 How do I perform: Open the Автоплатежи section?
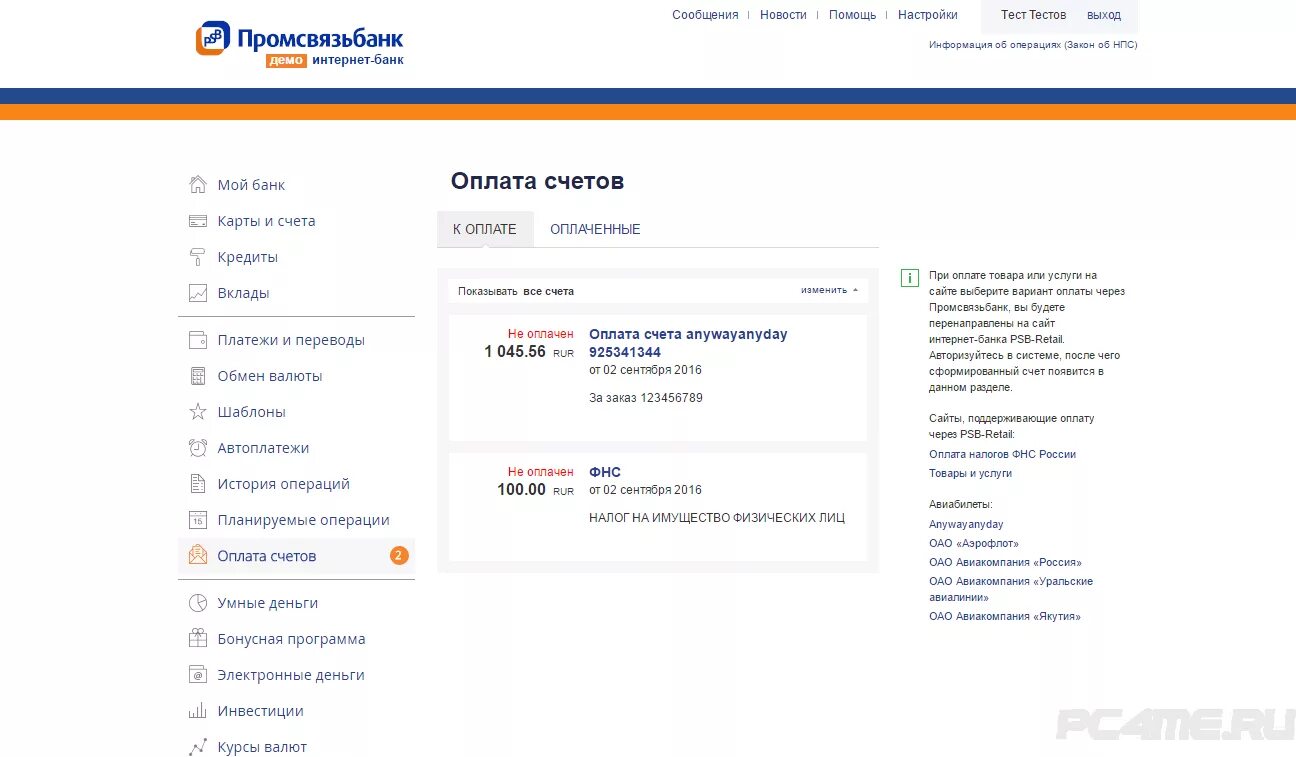coord(263,448)
